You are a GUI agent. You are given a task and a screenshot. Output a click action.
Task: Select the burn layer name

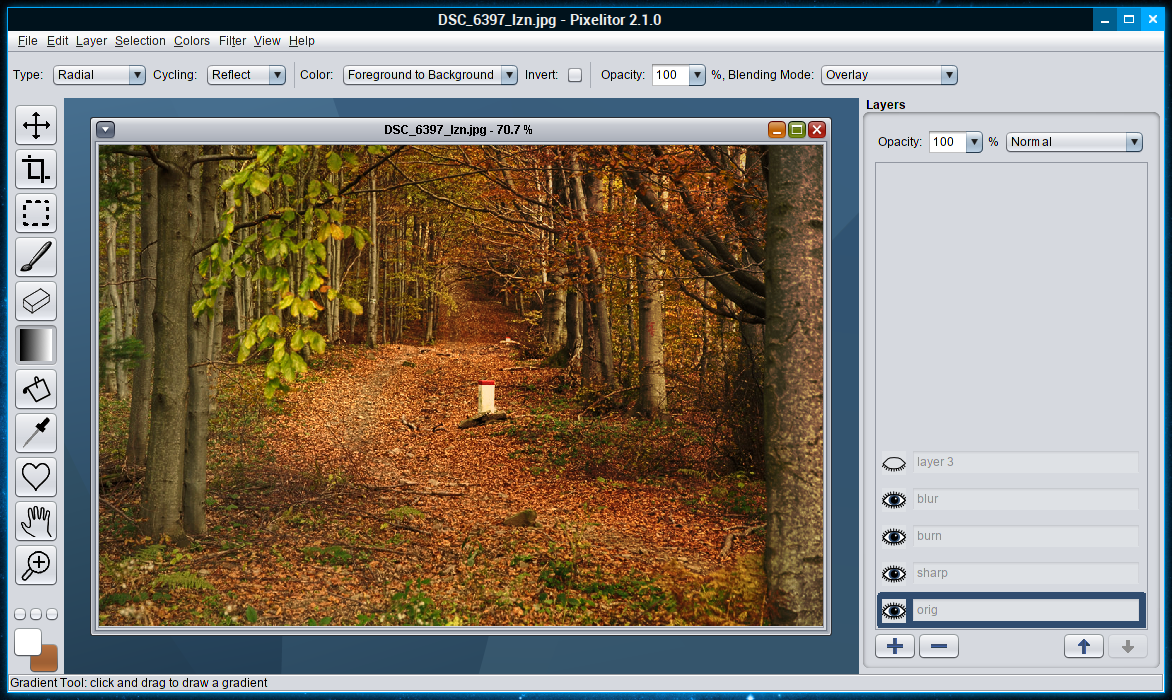click(1026, 536)
